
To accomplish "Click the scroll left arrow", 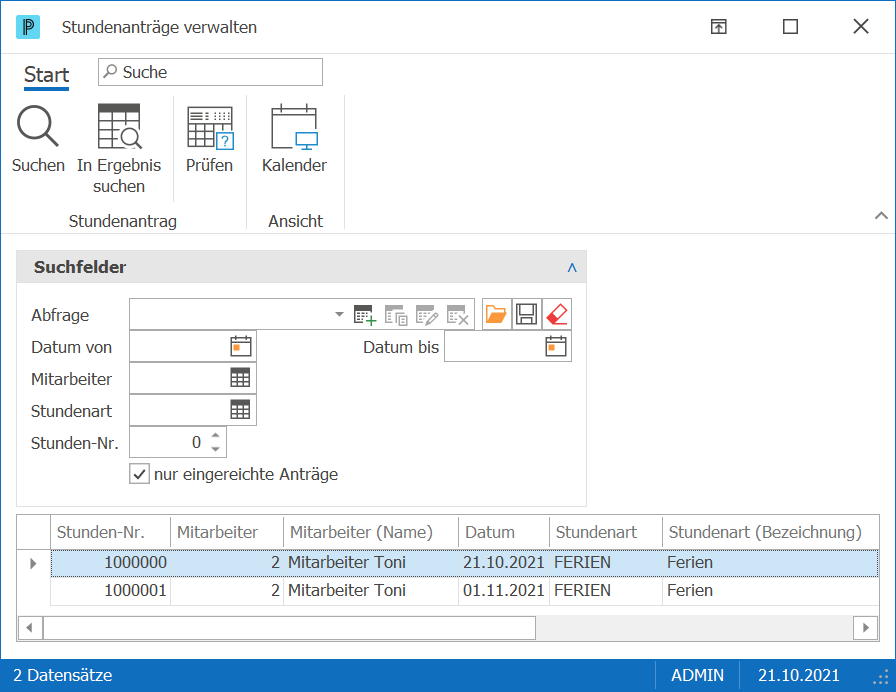I will pyautogui.click(x=29, y=627).
